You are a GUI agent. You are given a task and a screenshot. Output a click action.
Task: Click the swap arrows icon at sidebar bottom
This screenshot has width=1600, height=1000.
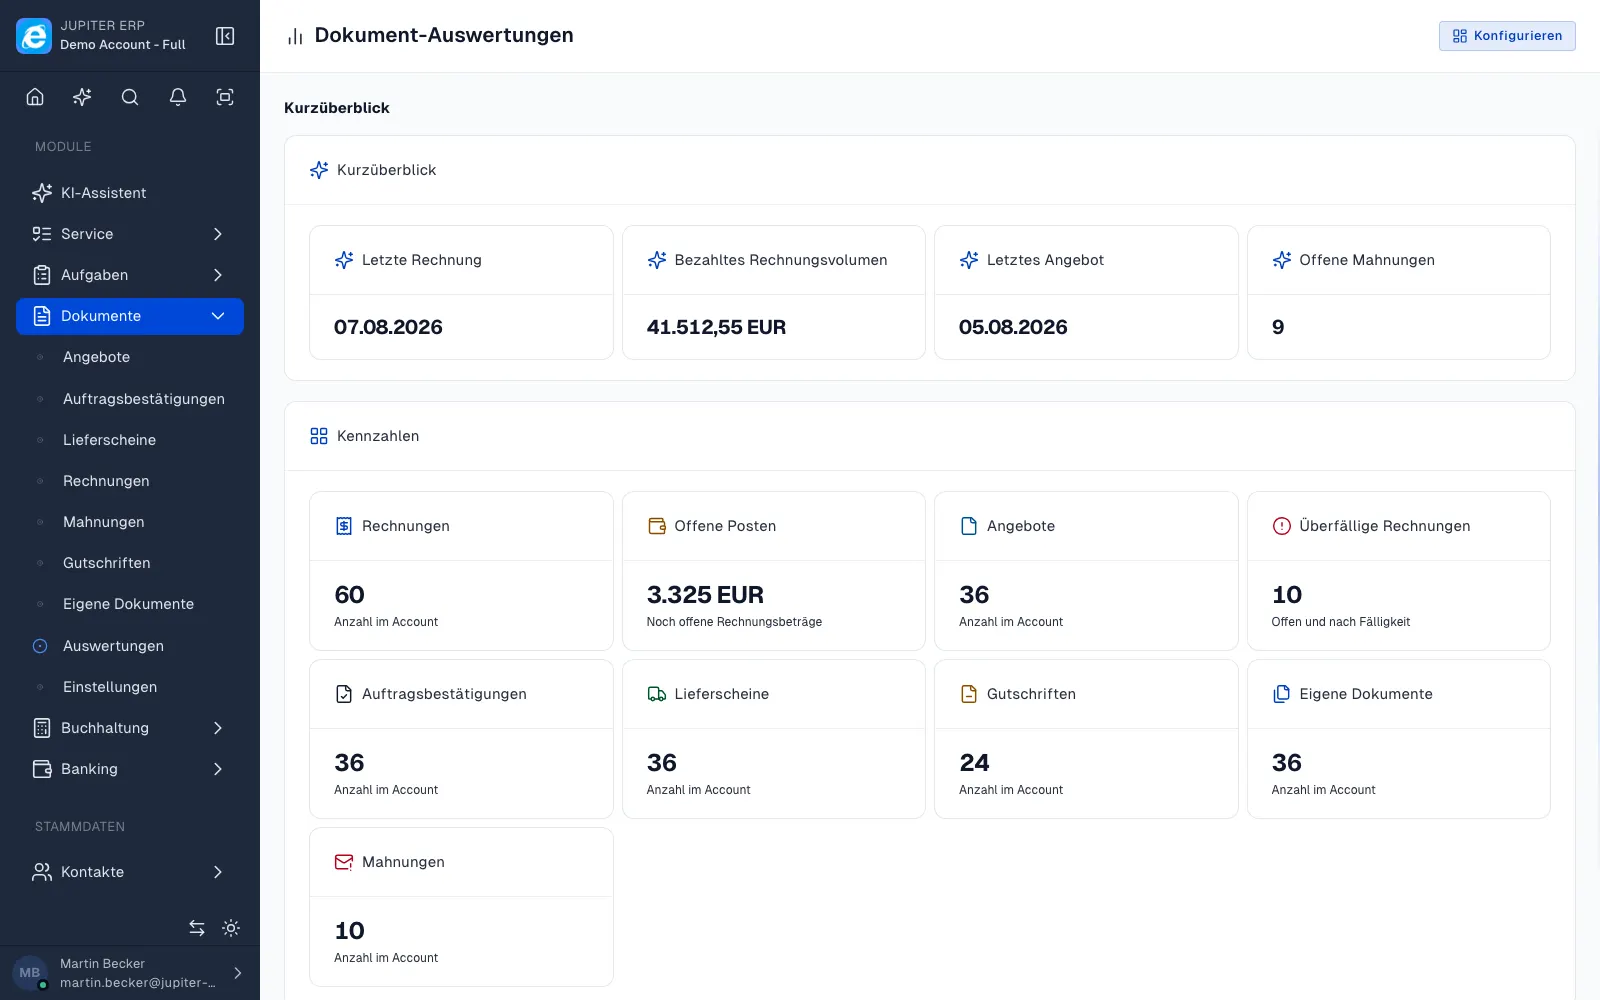(x=197, y=928)
